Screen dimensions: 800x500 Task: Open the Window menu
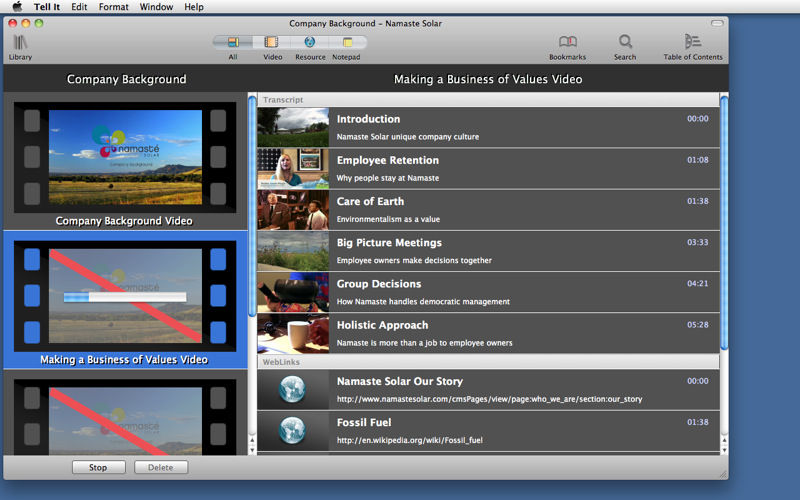click(x=156, y=7)
